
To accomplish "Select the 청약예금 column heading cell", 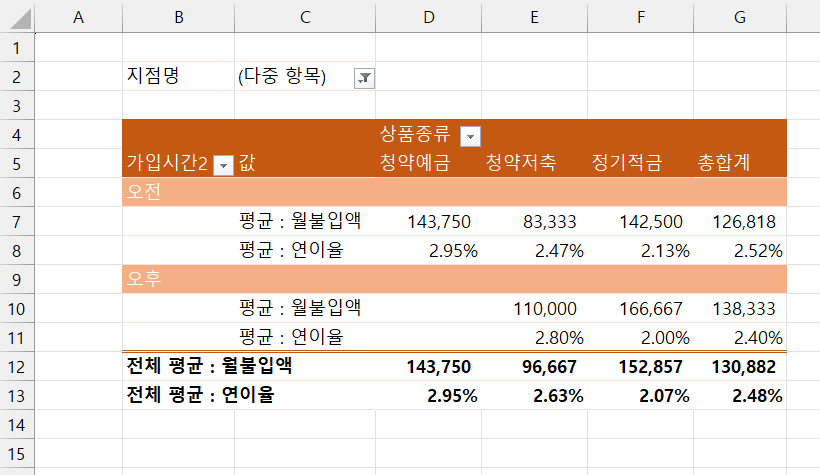I will (413, 163).
